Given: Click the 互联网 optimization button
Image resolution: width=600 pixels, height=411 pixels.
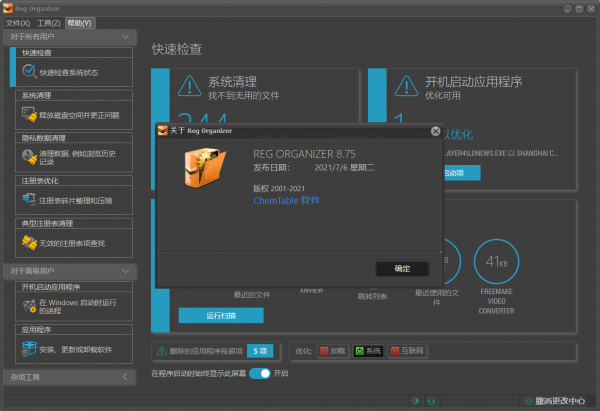Looking at the screenshot, I should [x=408, y=351].
